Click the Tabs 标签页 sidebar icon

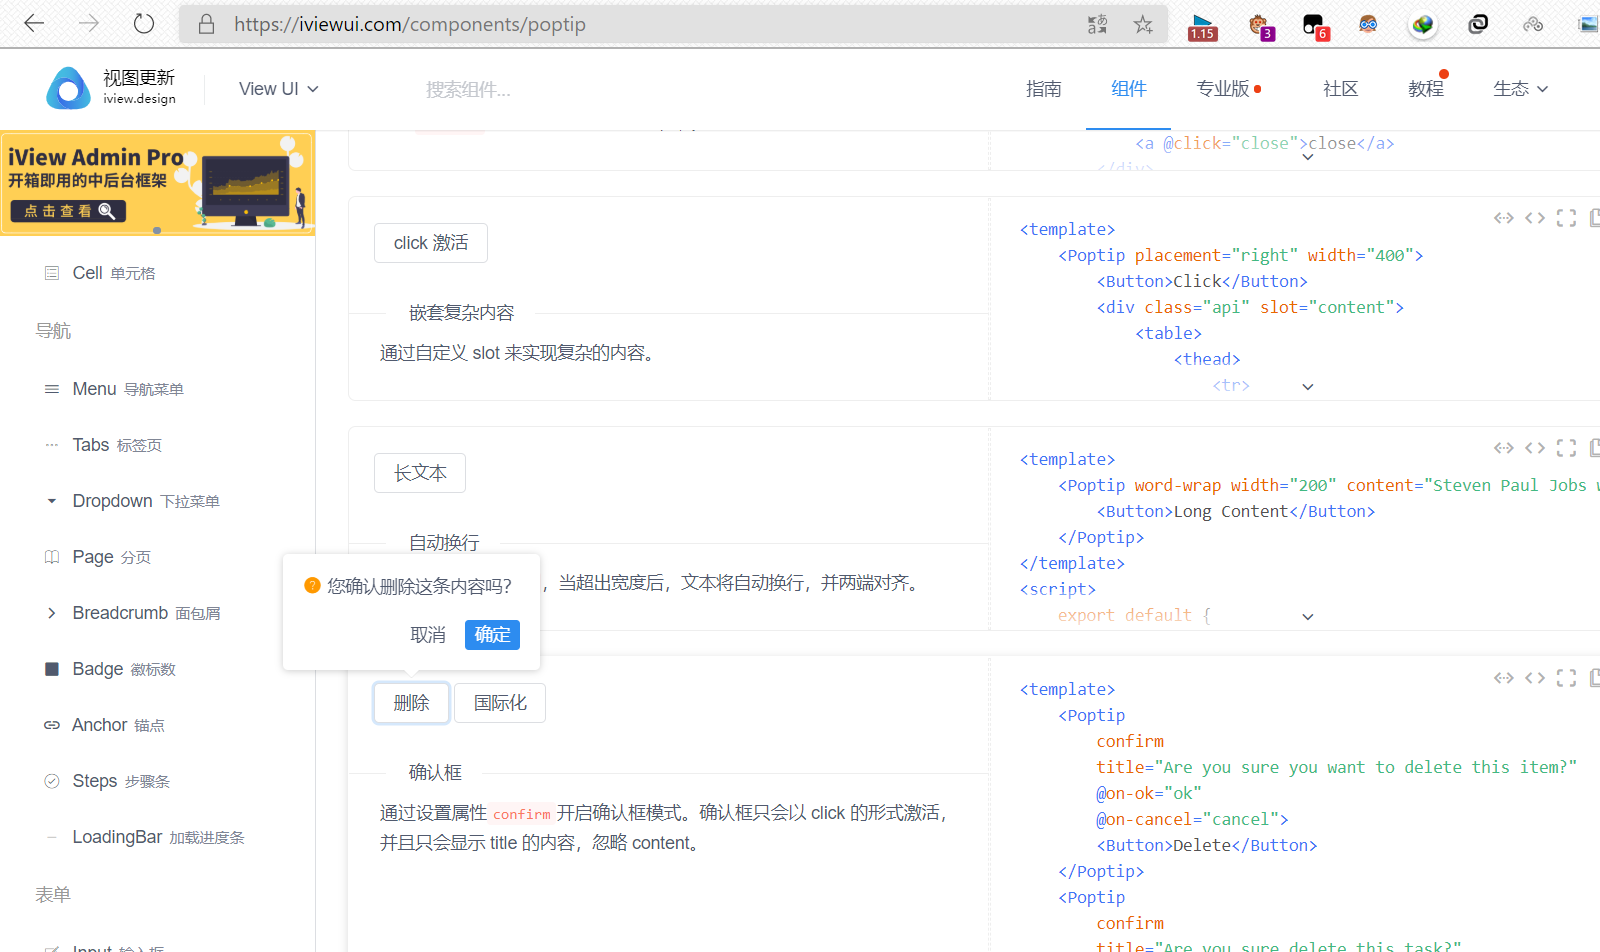pyautogui.click(x=52, y=445)
